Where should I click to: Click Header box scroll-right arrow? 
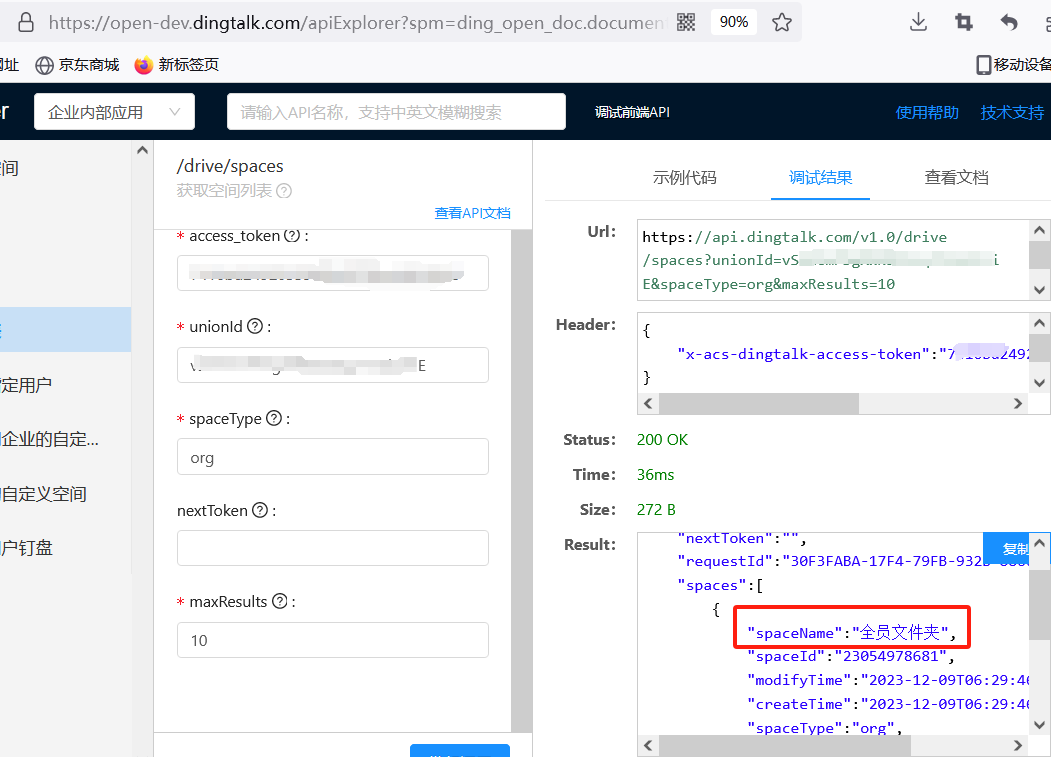coord(1018,404)
